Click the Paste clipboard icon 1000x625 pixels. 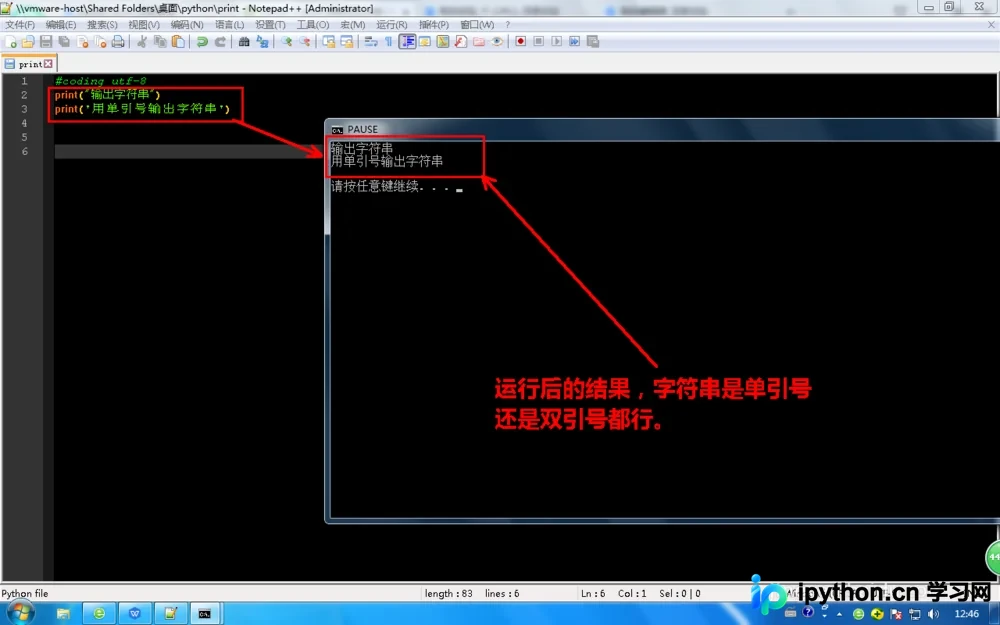coord(178,41)
